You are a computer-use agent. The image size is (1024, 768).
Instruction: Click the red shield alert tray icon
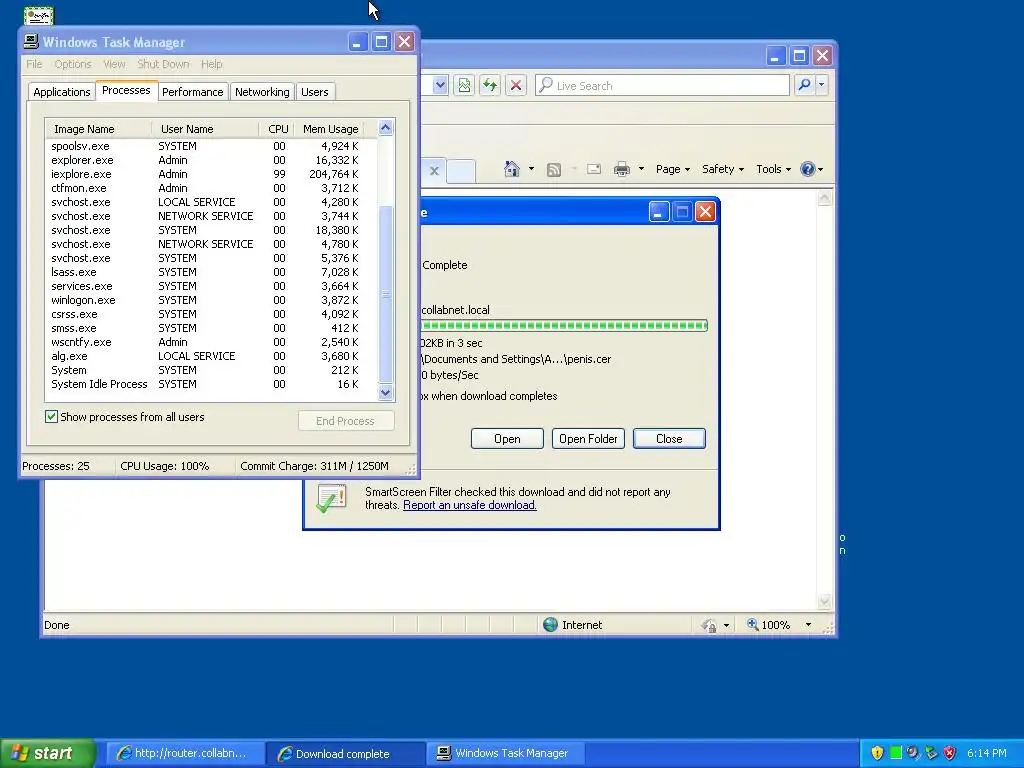pyautogui.click(x=950, y=753)
